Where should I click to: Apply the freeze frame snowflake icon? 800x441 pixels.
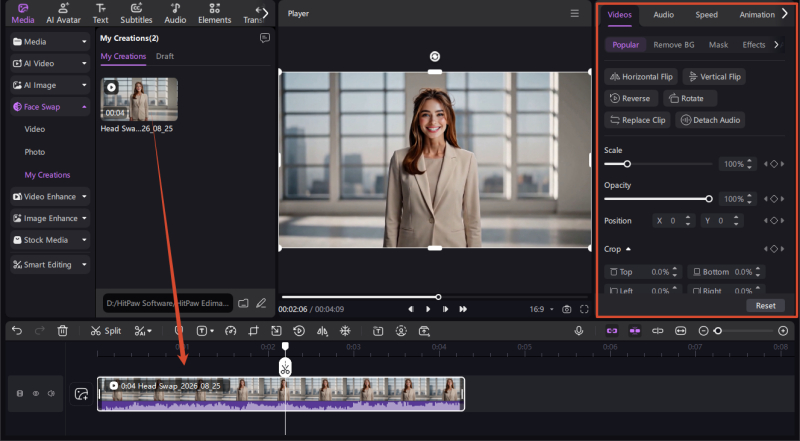(345, 331)
